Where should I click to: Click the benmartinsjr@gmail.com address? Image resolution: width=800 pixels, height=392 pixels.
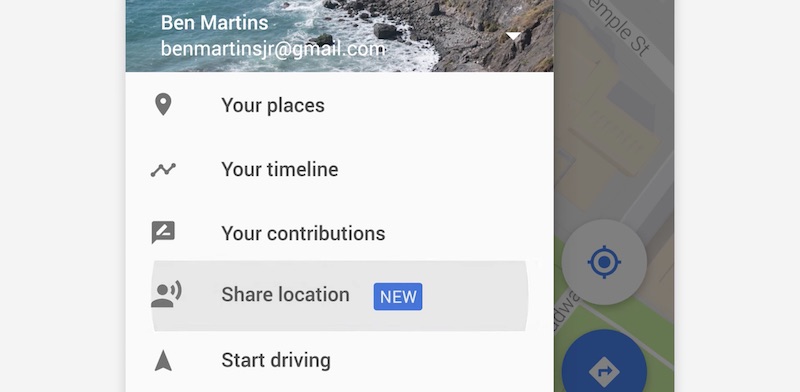tap(273, 49)
